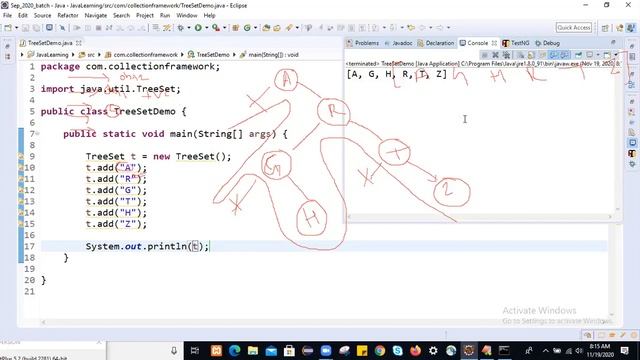Click the src breadcrumb item
The width and height of the screenshot is (640, 360).
pos(87,55)
